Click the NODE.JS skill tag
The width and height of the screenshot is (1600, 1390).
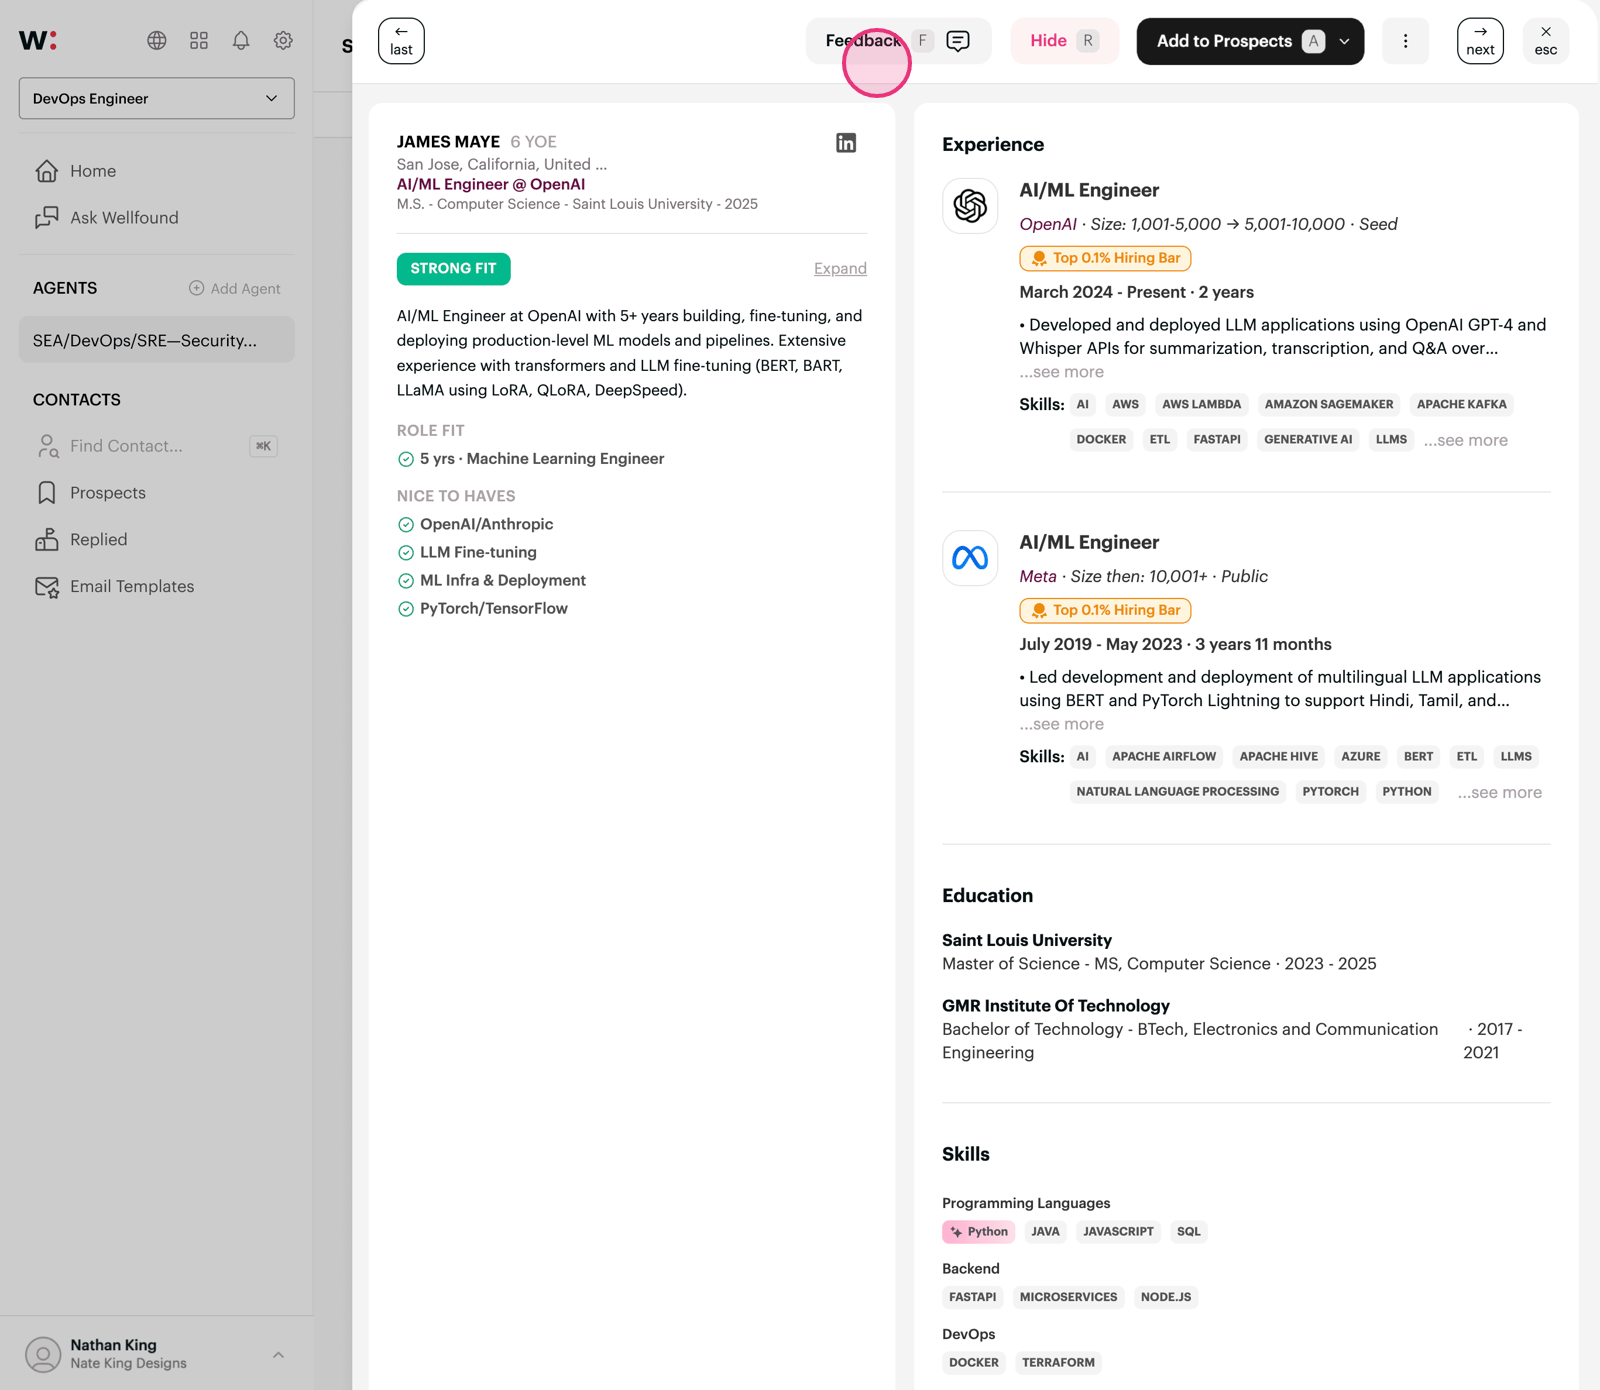(x=1166, y=1297)
